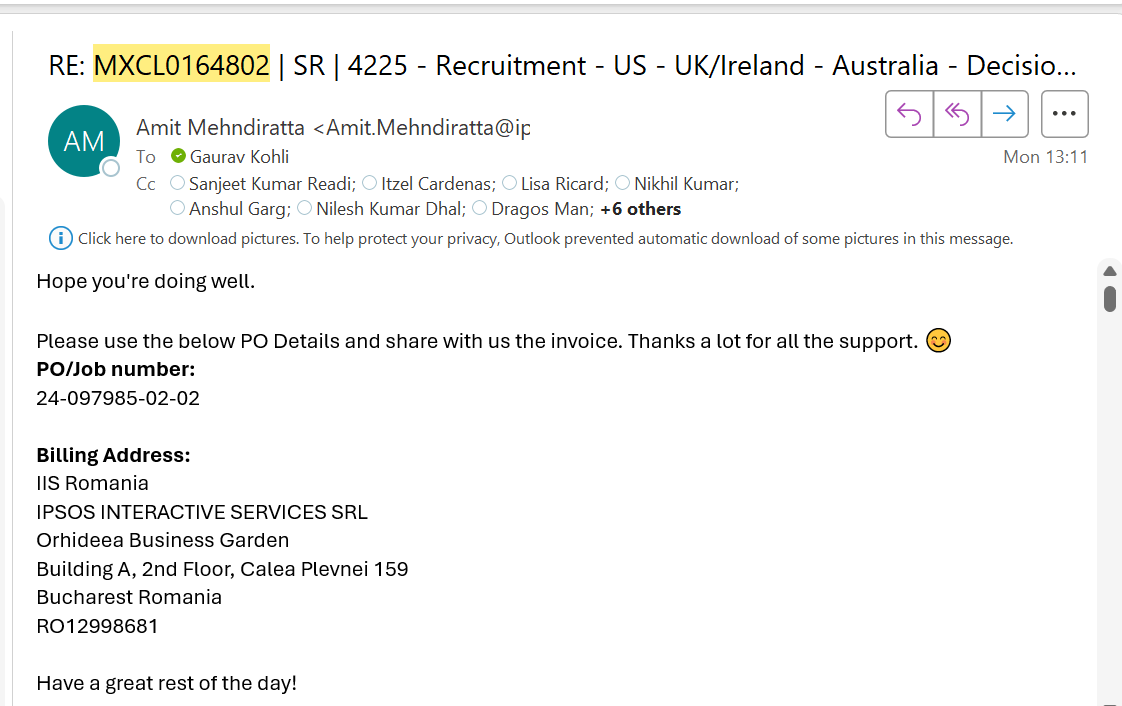The height and width of the screenshot is (706, 1122).
Task: Click the Reply All double-arrow icon
Action: click(957, 114)
